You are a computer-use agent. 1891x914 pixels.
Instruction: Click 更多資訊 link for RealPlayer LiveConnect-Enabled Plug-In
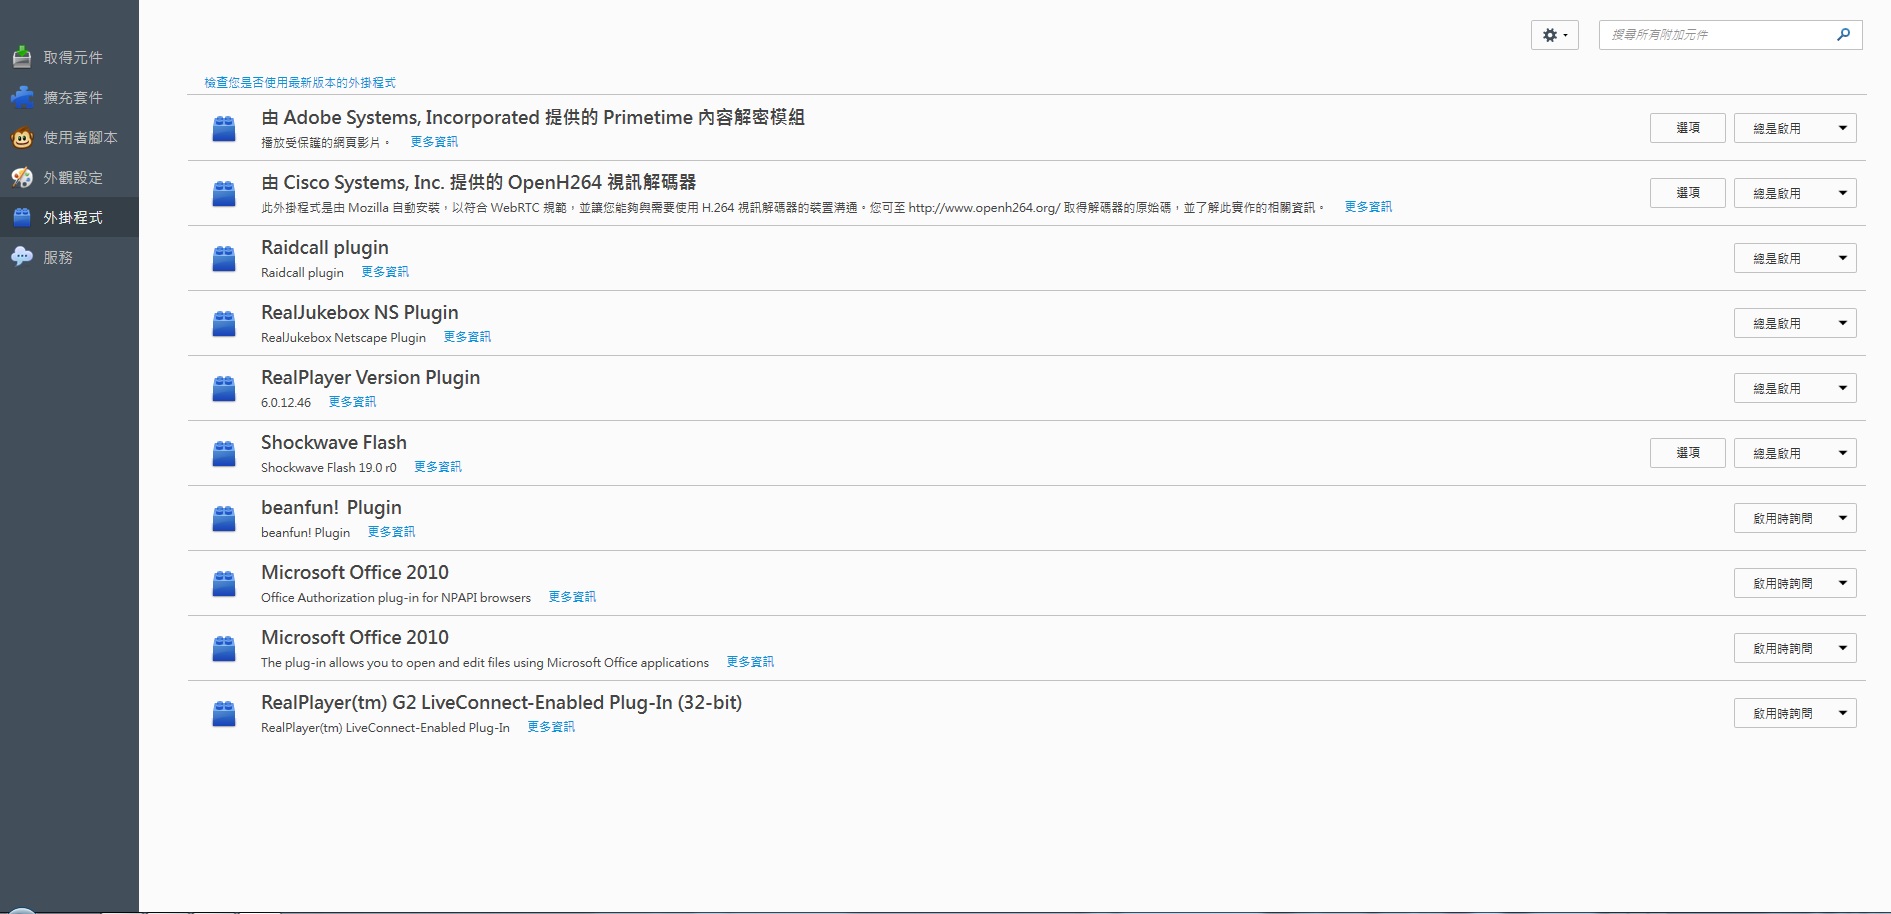pos(551,727)
